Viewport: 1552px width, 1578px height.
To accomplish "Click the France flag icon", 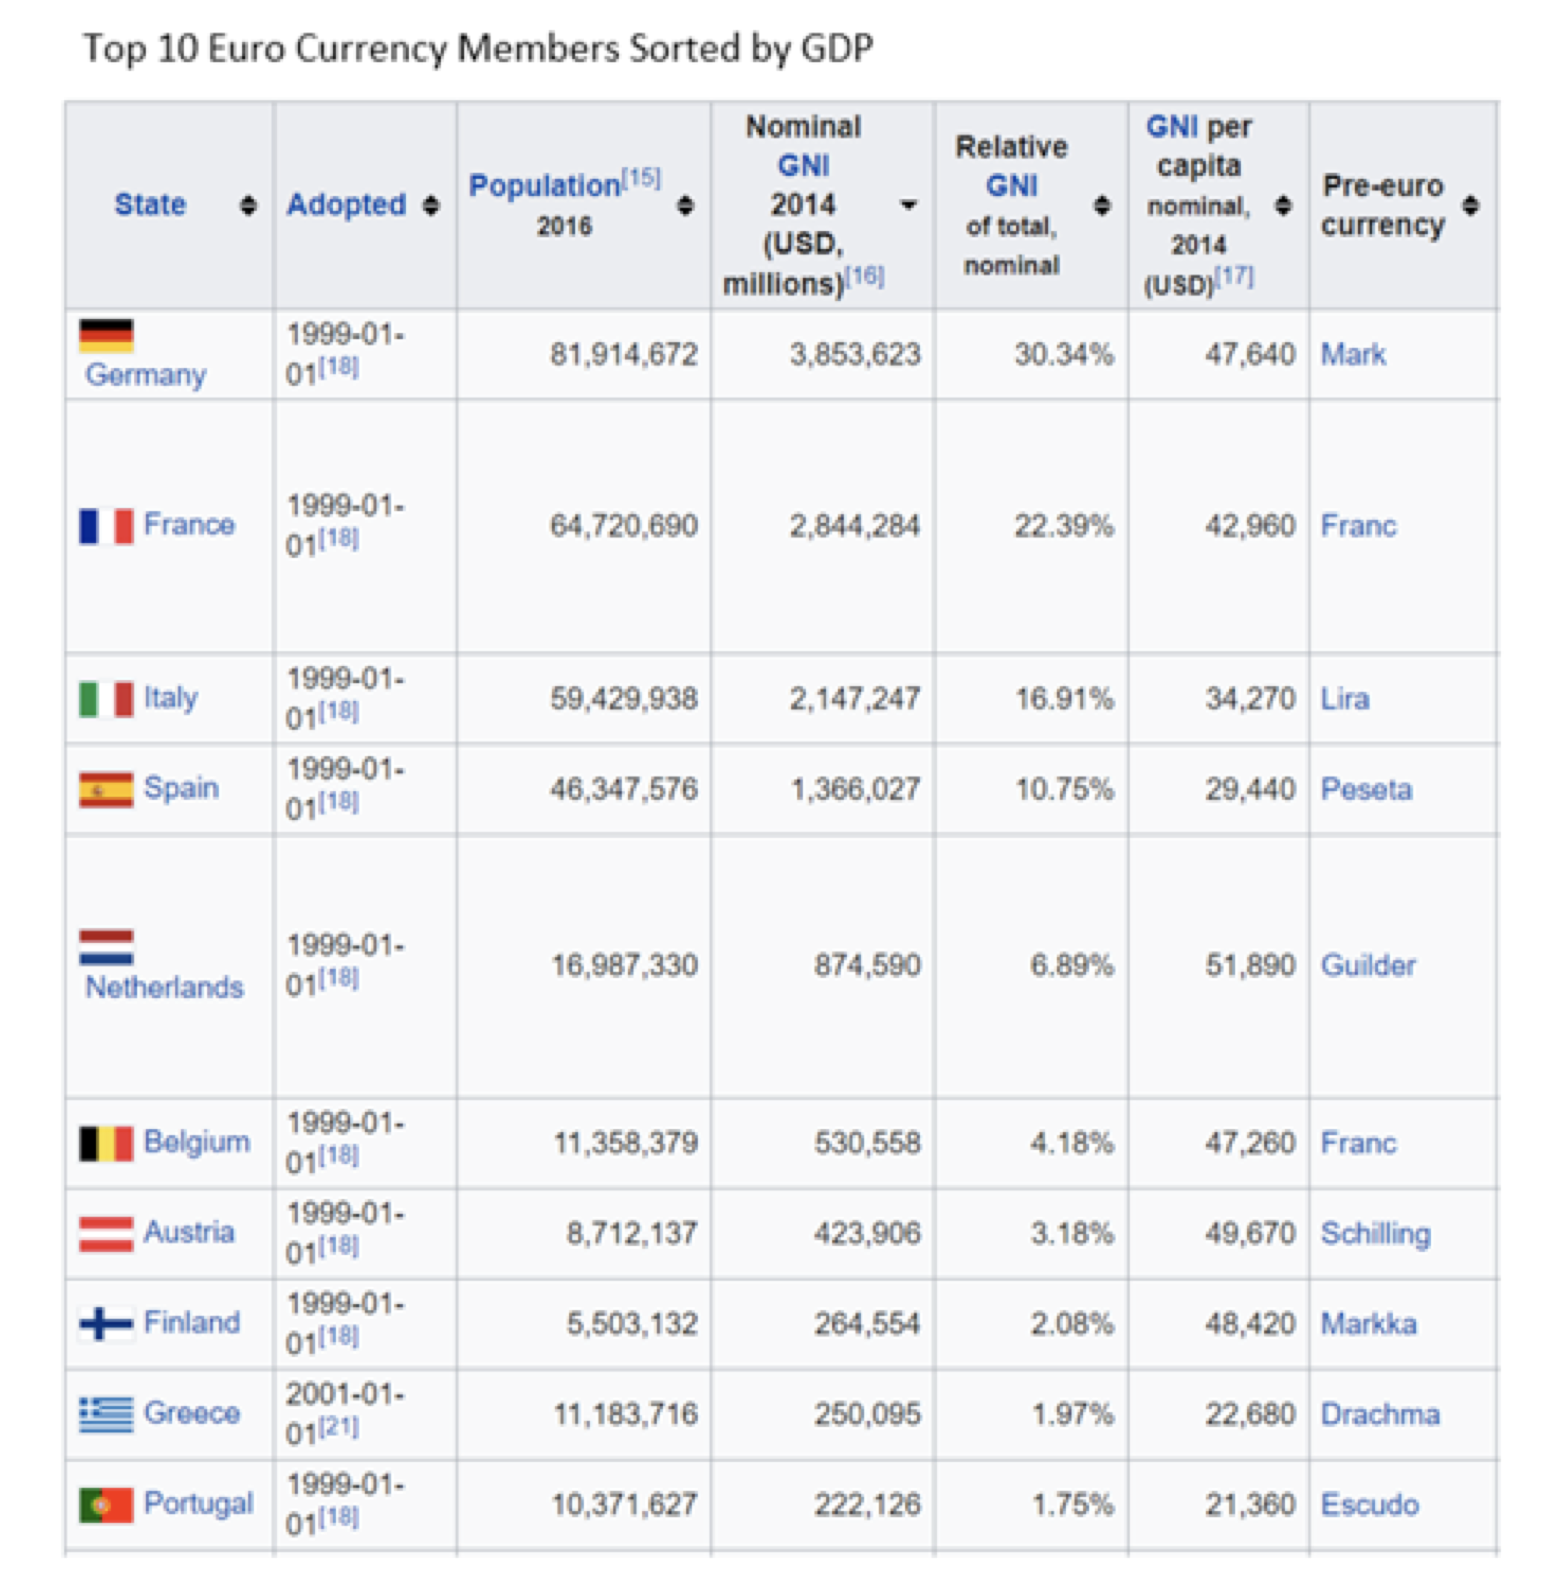I will 106,526.
